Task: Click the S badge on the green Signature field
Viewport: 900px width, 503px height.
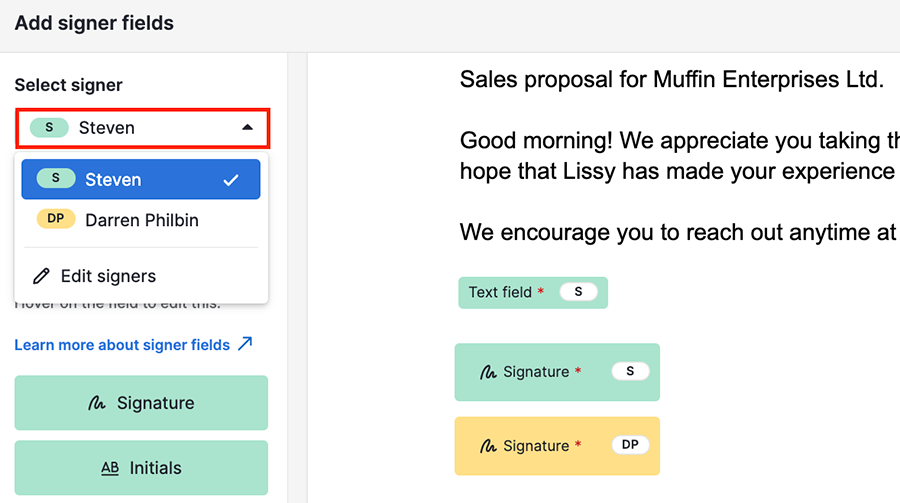Action: (630, 371)
